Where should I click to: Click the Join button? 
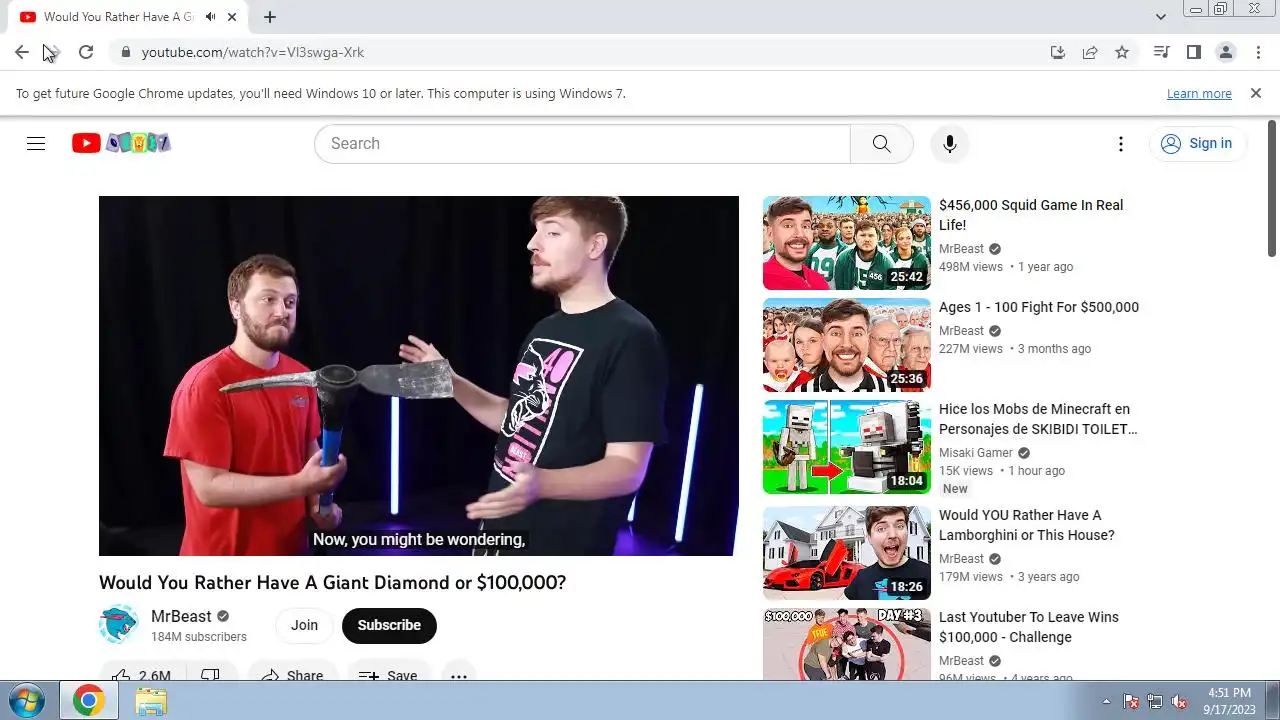pos(304,625)
